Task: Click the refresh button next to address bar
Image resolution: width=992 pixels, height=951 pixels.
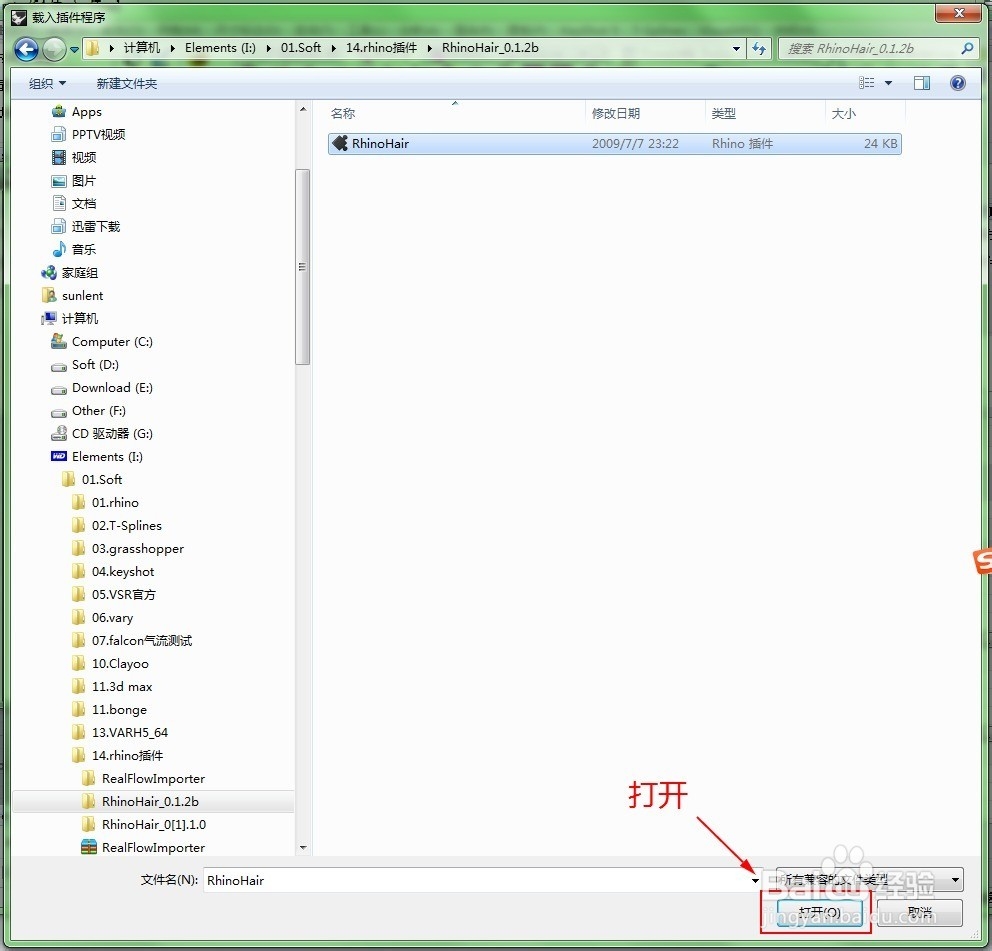Action: 759,48
